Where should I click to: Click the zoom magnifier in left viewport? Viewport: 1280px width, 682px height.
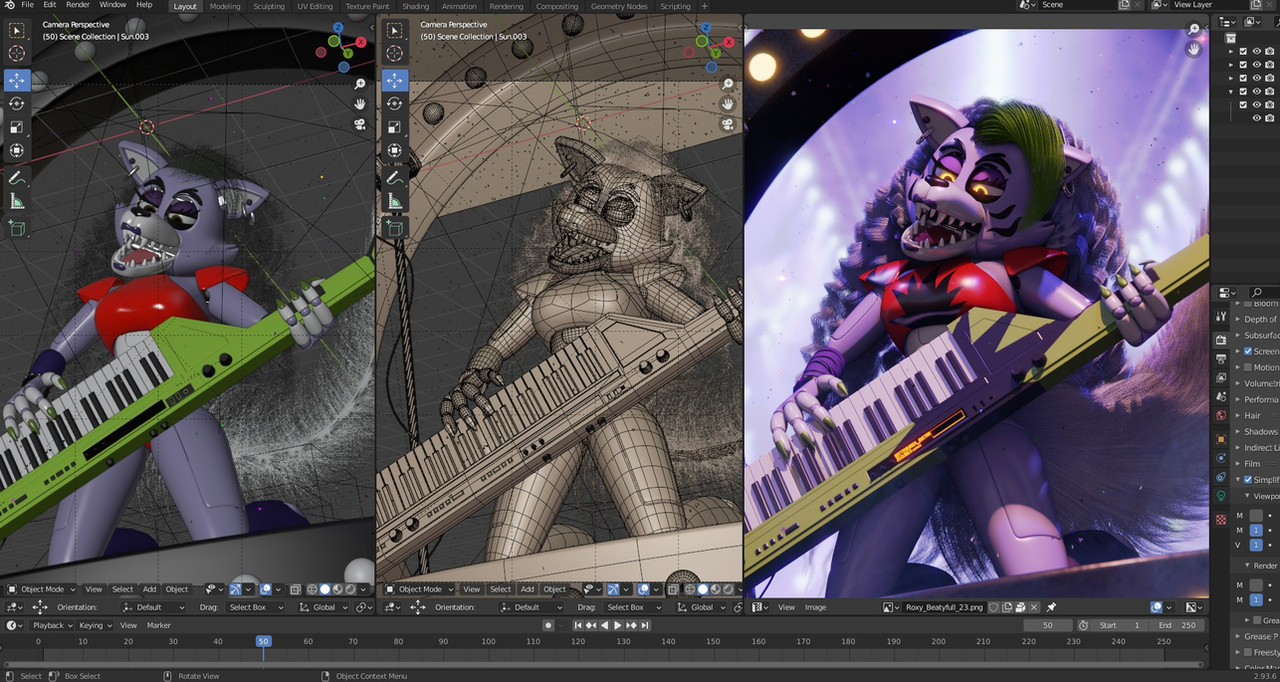pos(359,84)
